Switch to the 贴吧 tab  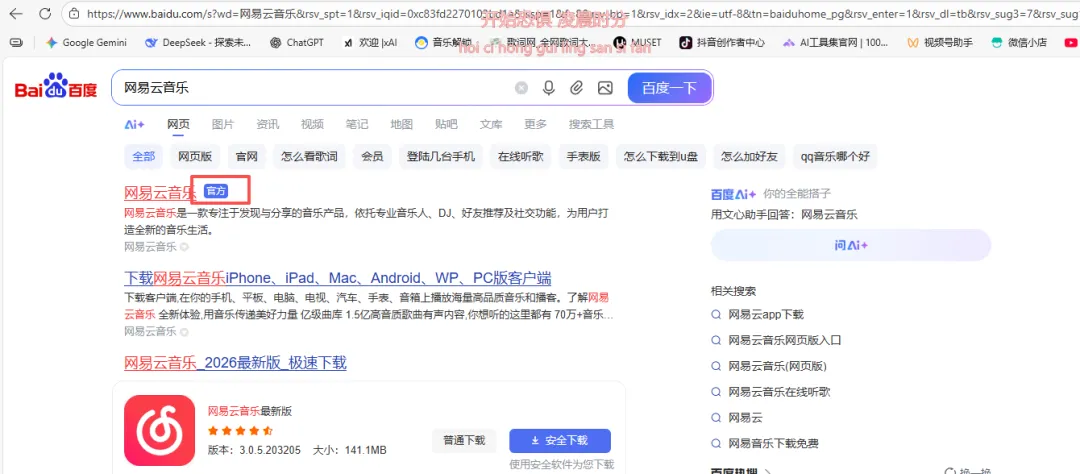click(446, 125)
